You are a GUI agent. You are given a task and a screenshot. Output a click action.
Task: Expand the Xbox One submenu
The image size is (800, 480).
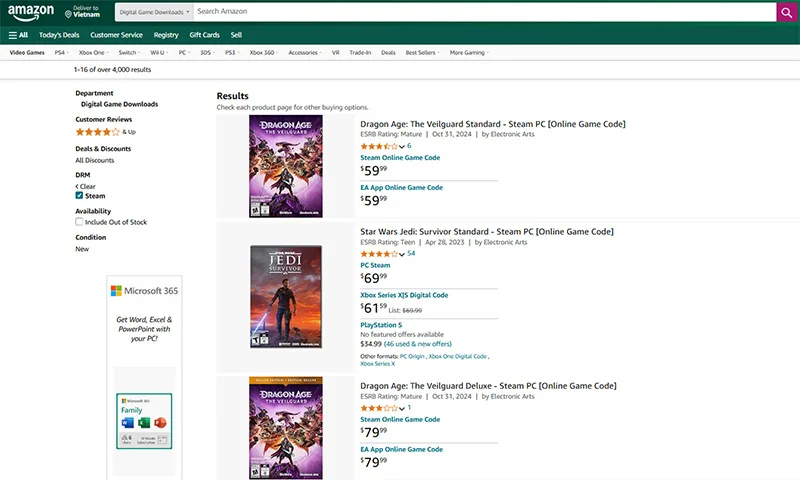point(93,53)
